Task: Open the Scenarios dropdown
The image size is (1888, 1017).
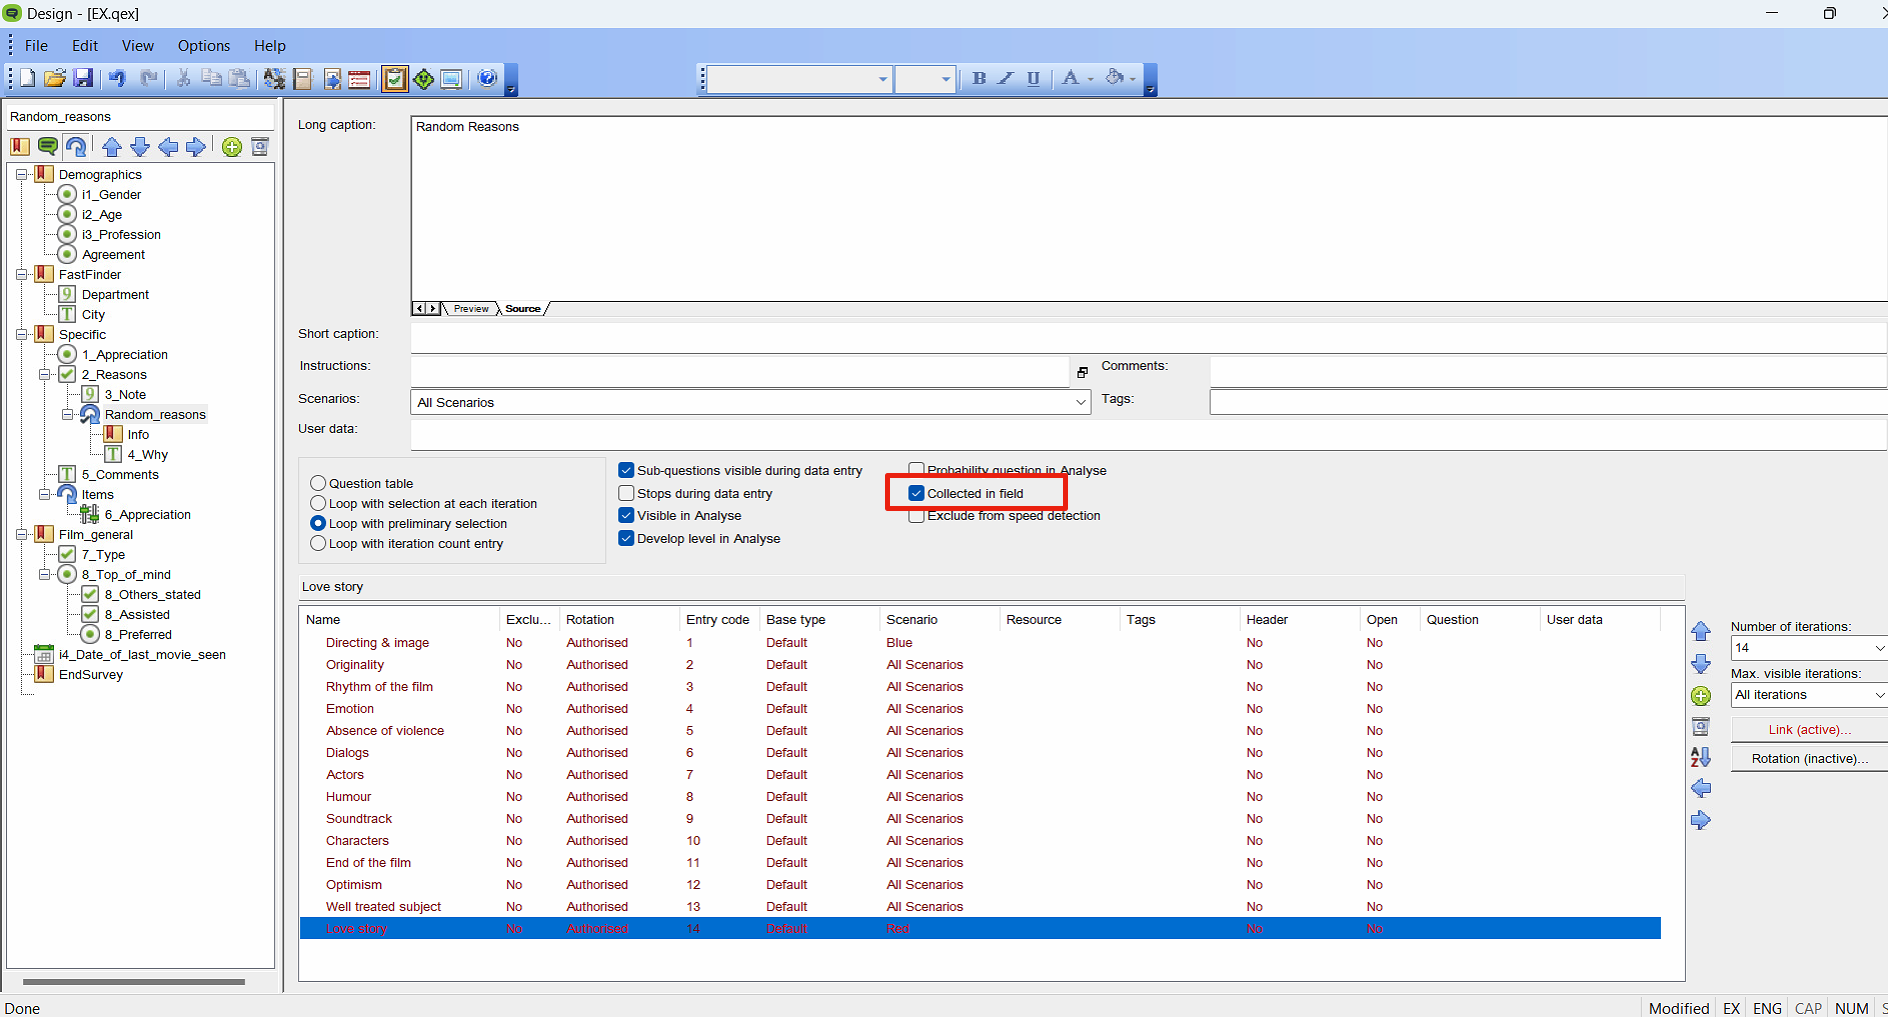Action: pos(1080,402)
